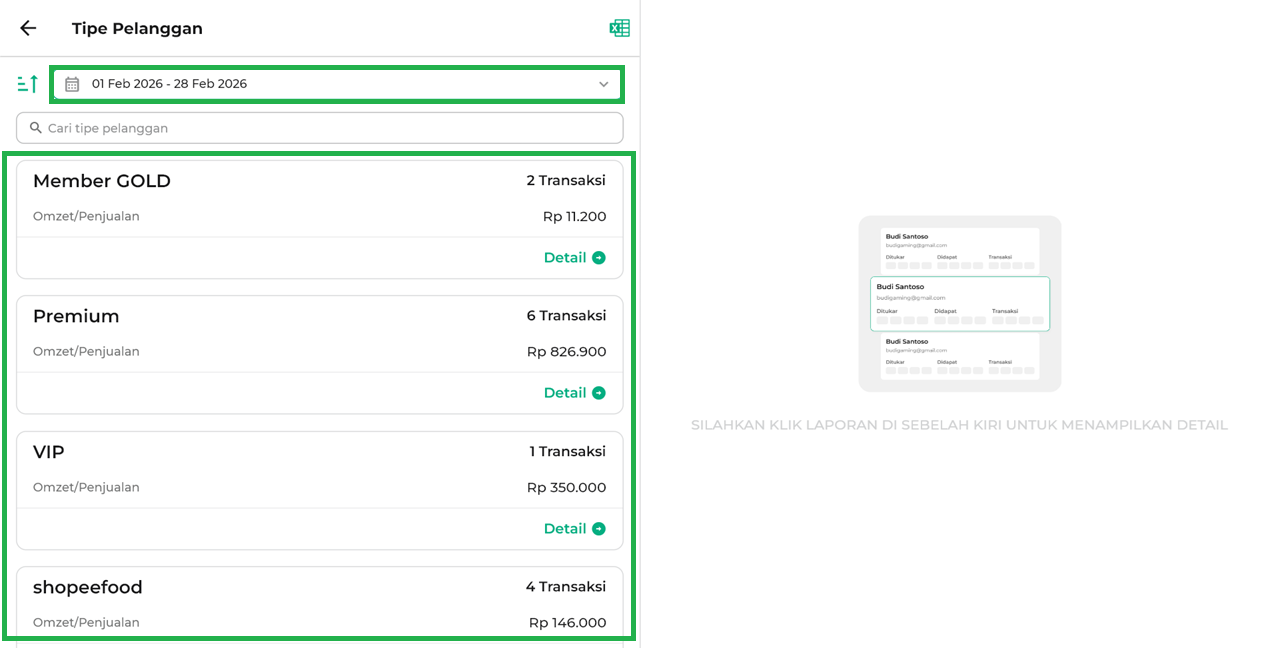Viewport: 1262px width, 648px height.
Task: Click the Tipe Pelanggan page title
Action: click(137, 28)
